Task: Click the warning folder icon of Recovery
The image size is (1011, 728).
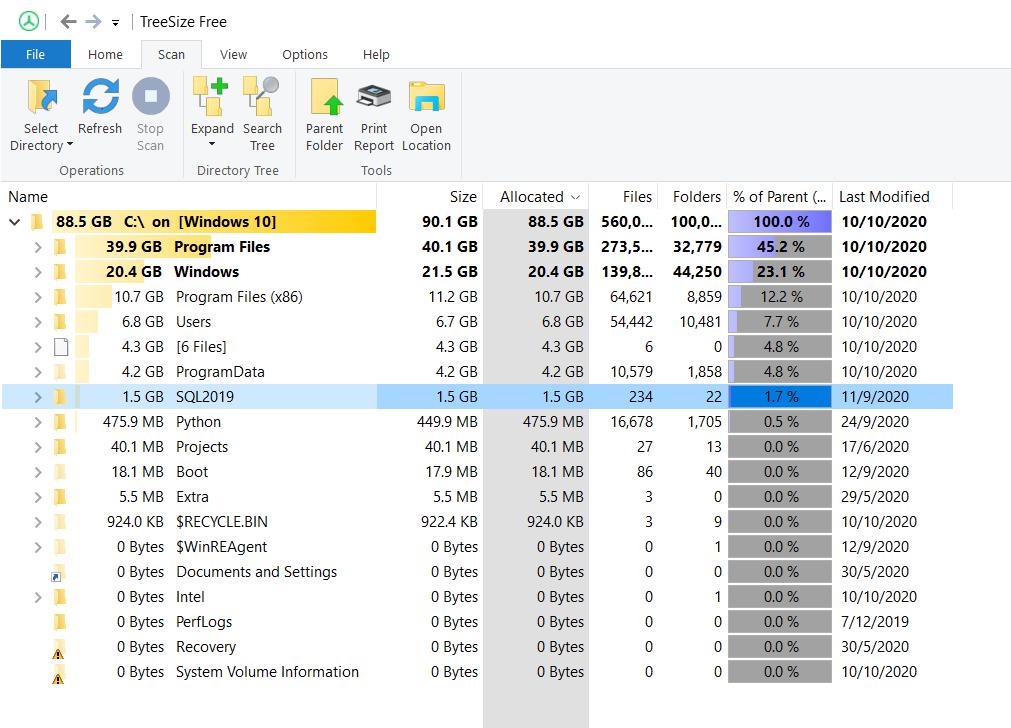Action: [x=58, y=648]
